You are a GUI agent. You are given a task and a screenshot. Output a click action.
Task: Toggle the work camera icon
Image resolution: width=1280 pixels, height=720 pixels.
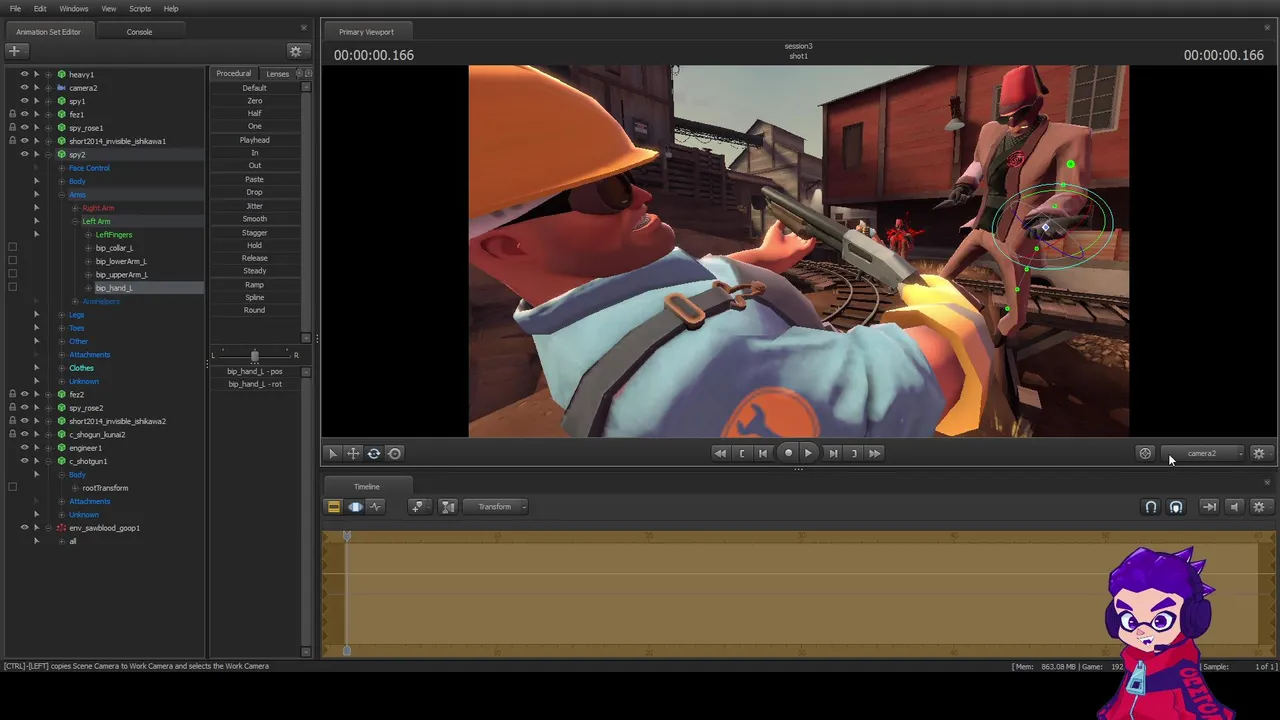(1145, 453)
